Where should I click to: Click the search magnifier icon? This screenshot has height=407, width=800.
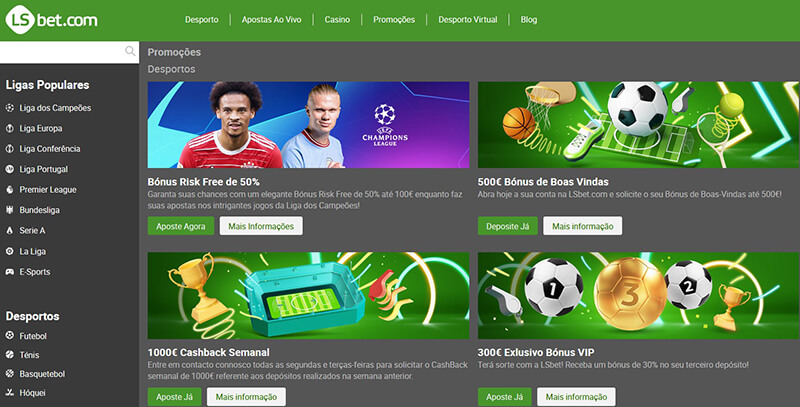point(130,51)
